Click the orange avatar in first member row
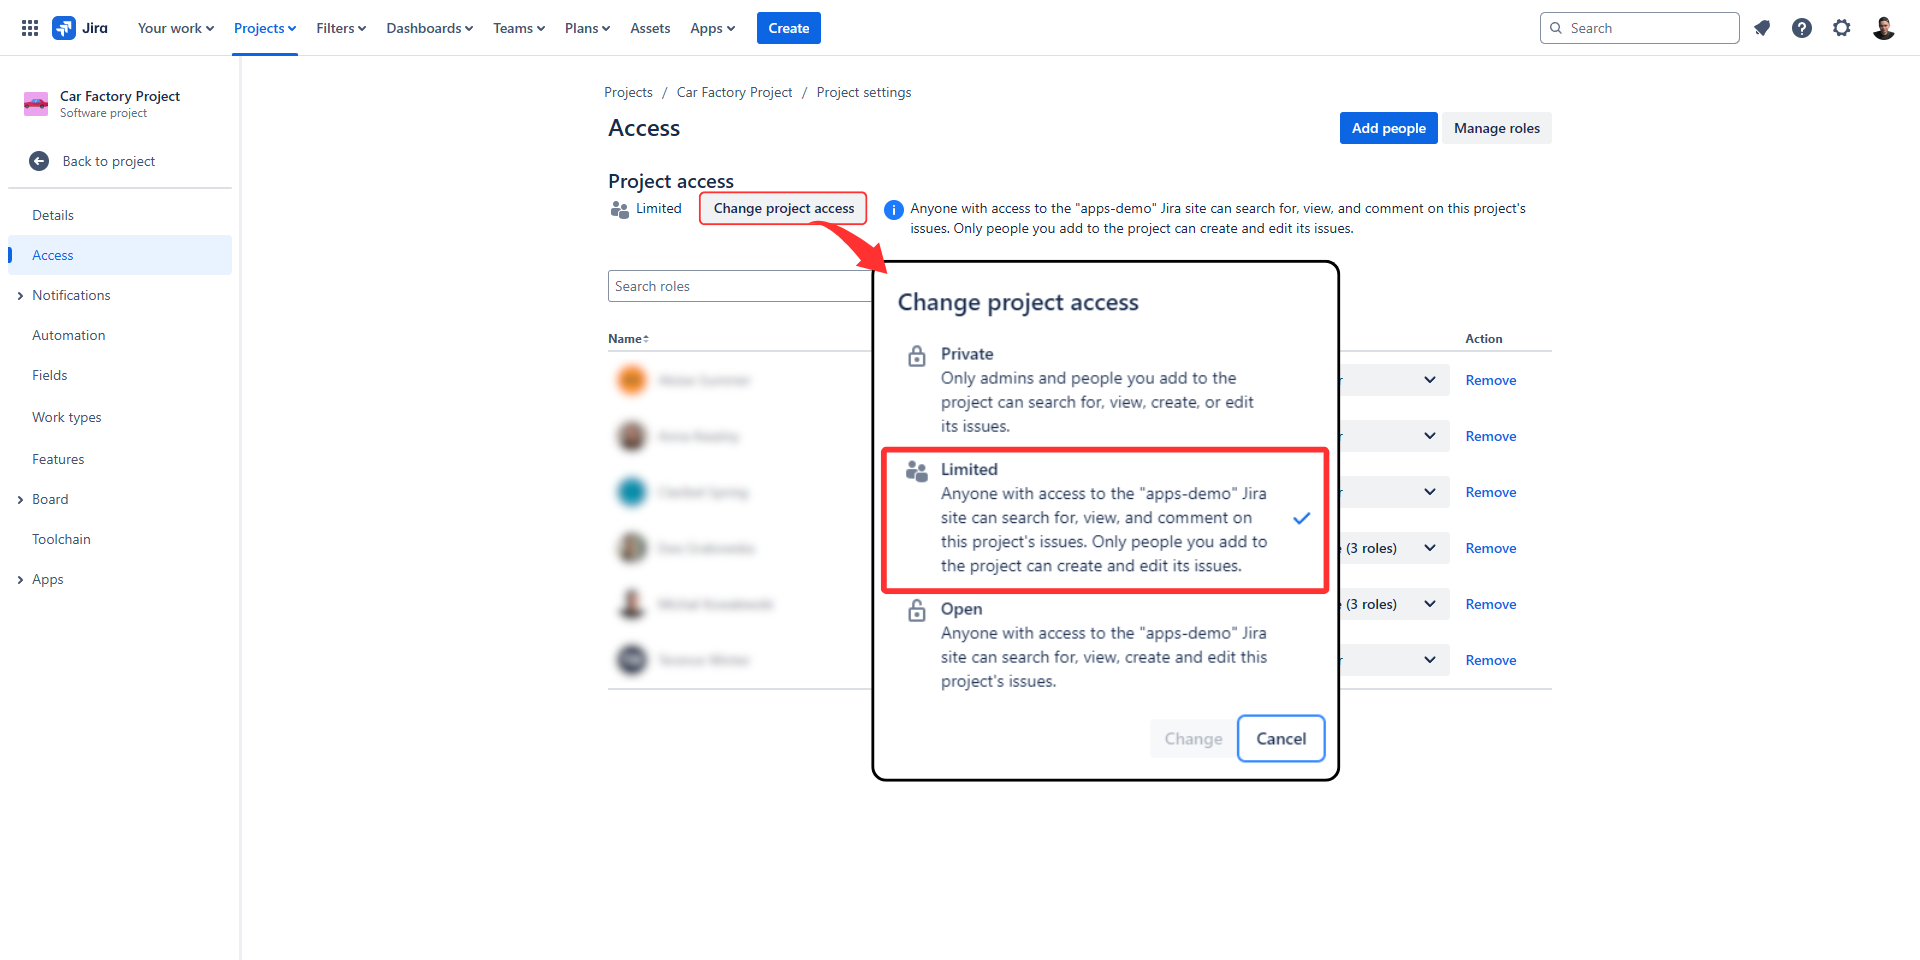The width and height of the screenshot is (1920, 960). pos(632,380)
